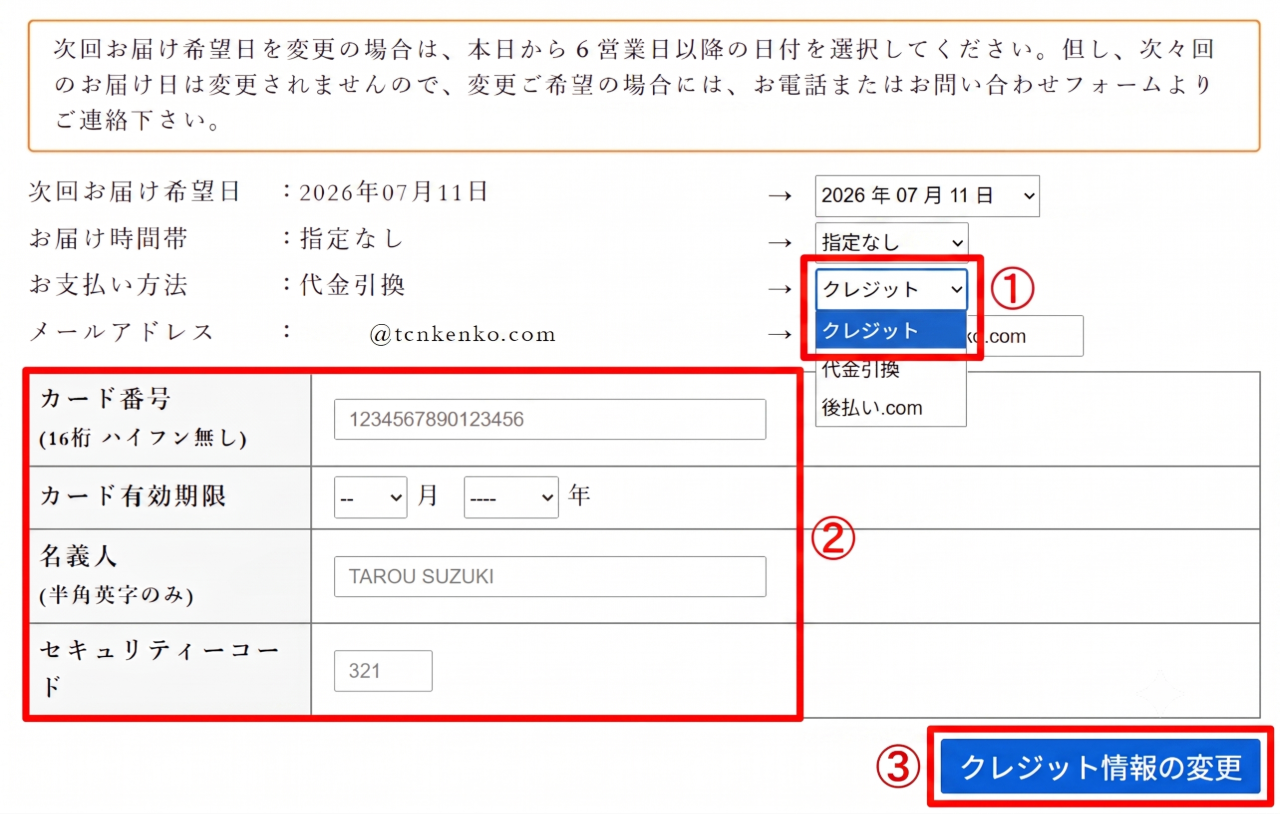Open the 指定なし delivery time dropdown
The height and width of the screenshot is (814, 1280).
(892, 242)
